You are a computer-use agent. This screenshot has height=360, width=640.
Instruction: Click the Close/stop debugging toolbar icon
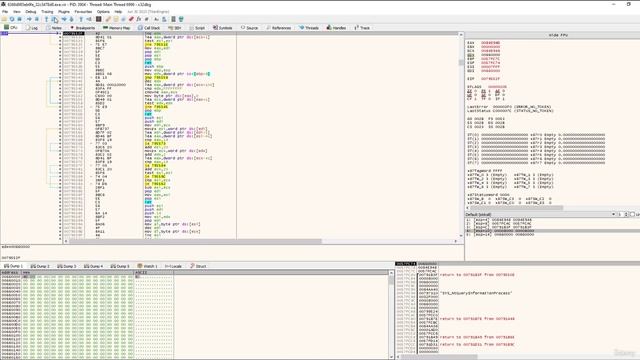(19, 19)
